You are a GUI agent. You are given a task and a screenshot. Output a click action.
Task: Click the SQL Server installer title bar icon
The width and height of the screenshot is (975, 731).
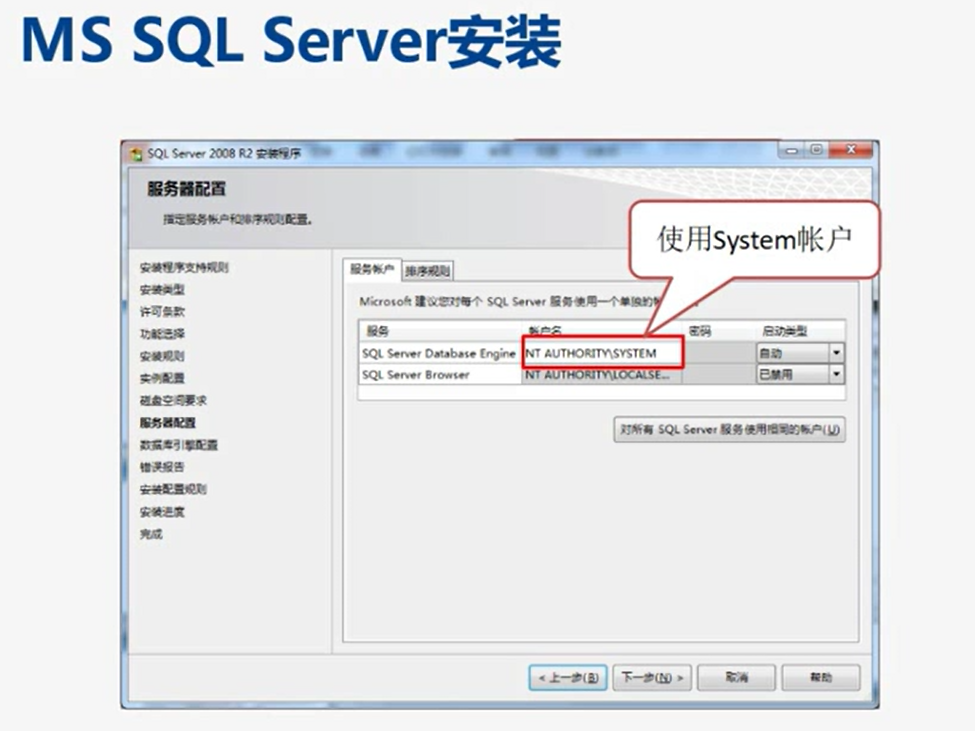136,153
